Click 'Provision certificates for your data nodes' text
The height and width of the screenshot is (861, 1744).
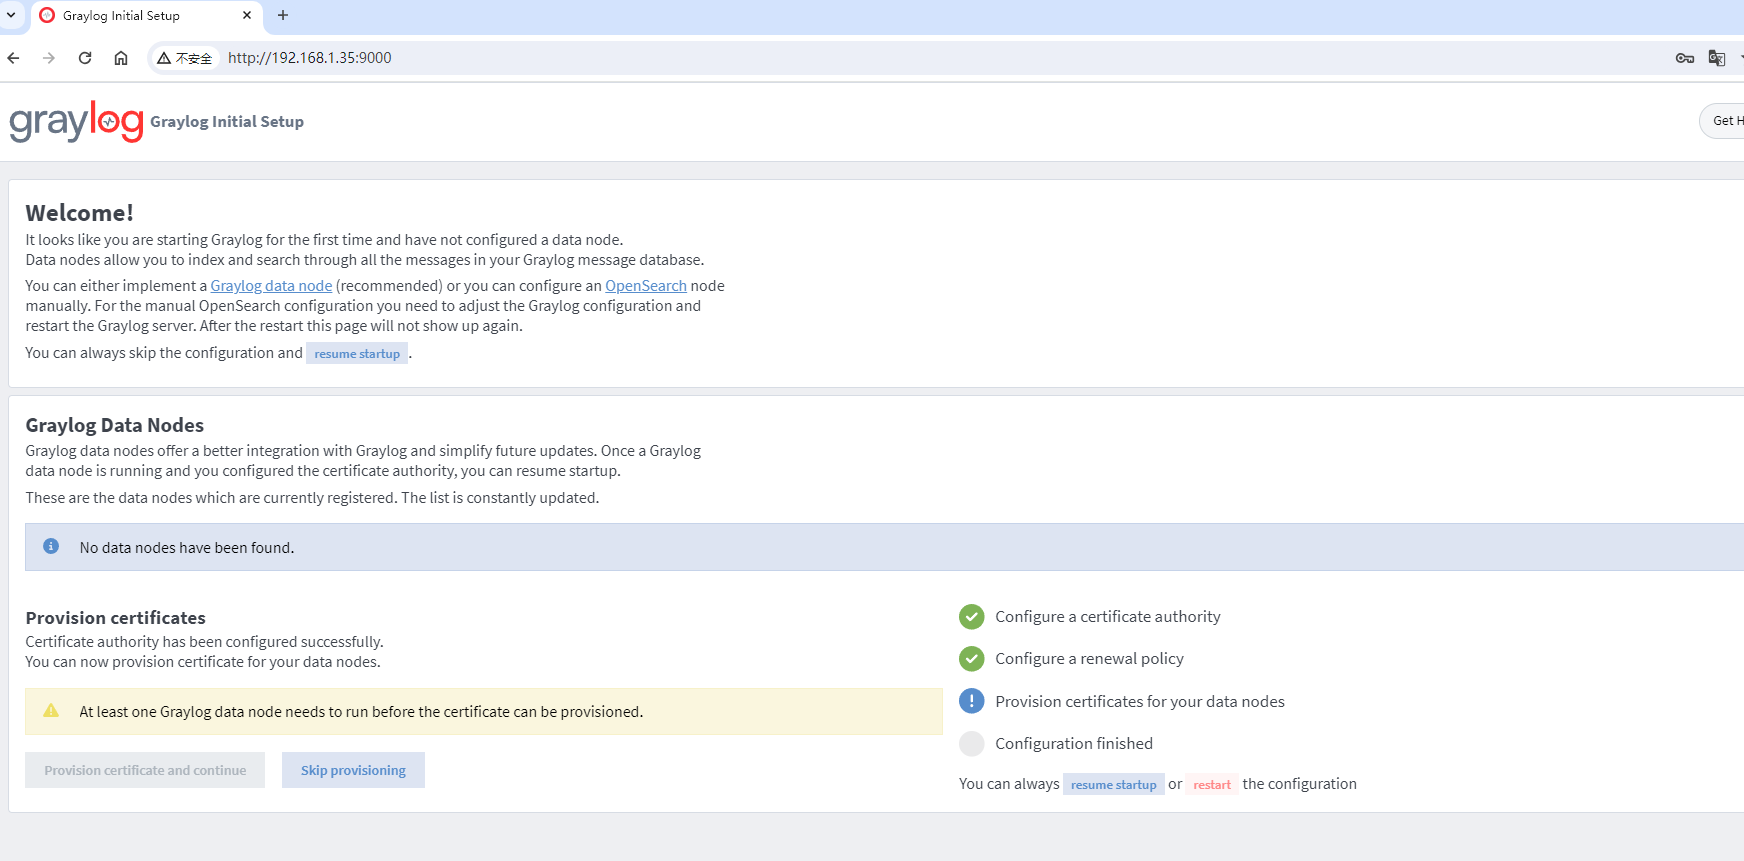click(1140, 702)
